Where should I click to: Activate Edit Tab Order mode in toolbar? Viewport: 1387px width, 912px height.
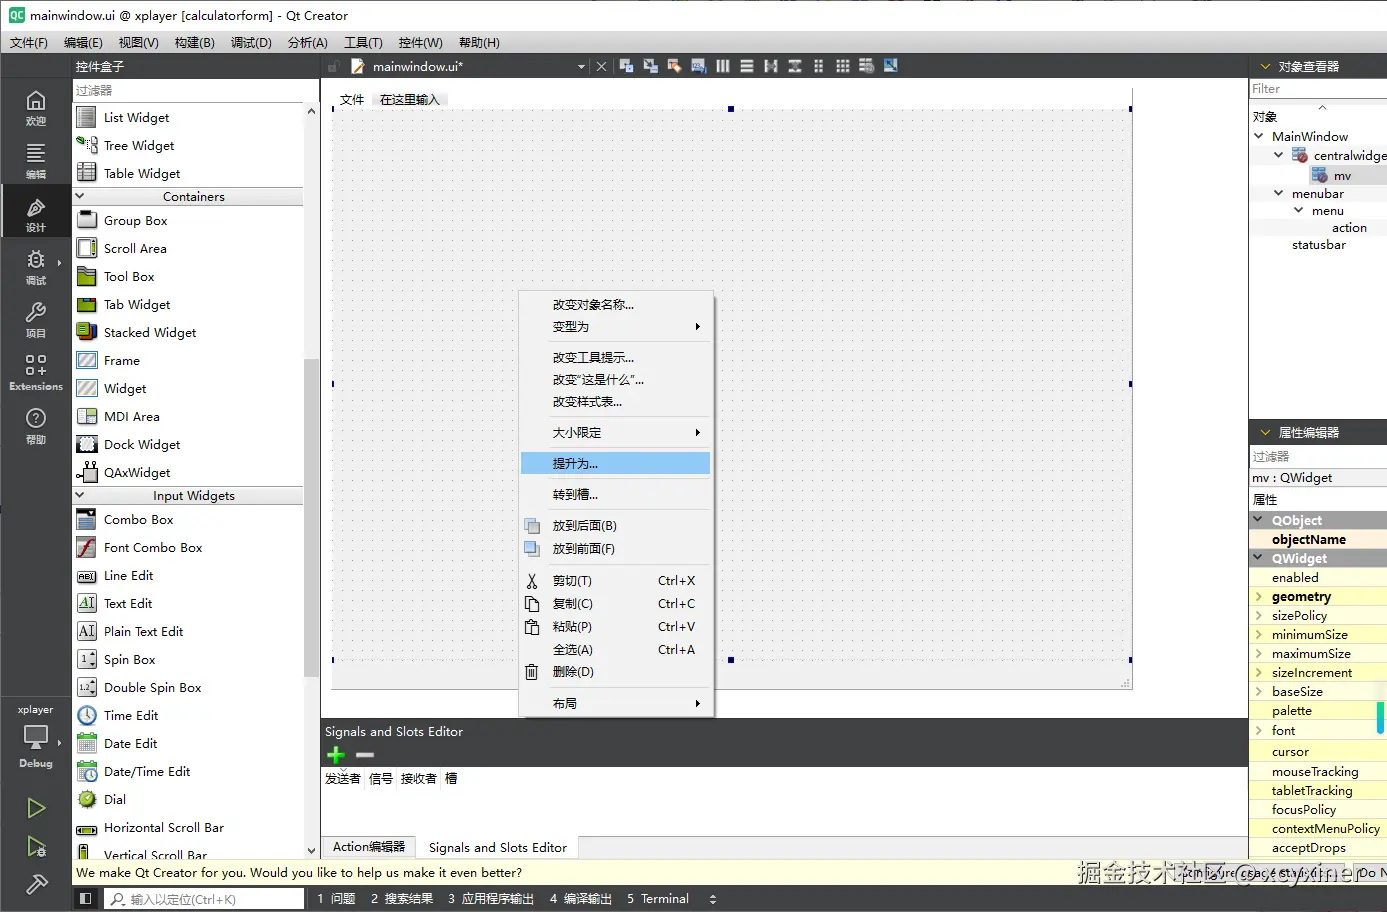click(698, 66)
